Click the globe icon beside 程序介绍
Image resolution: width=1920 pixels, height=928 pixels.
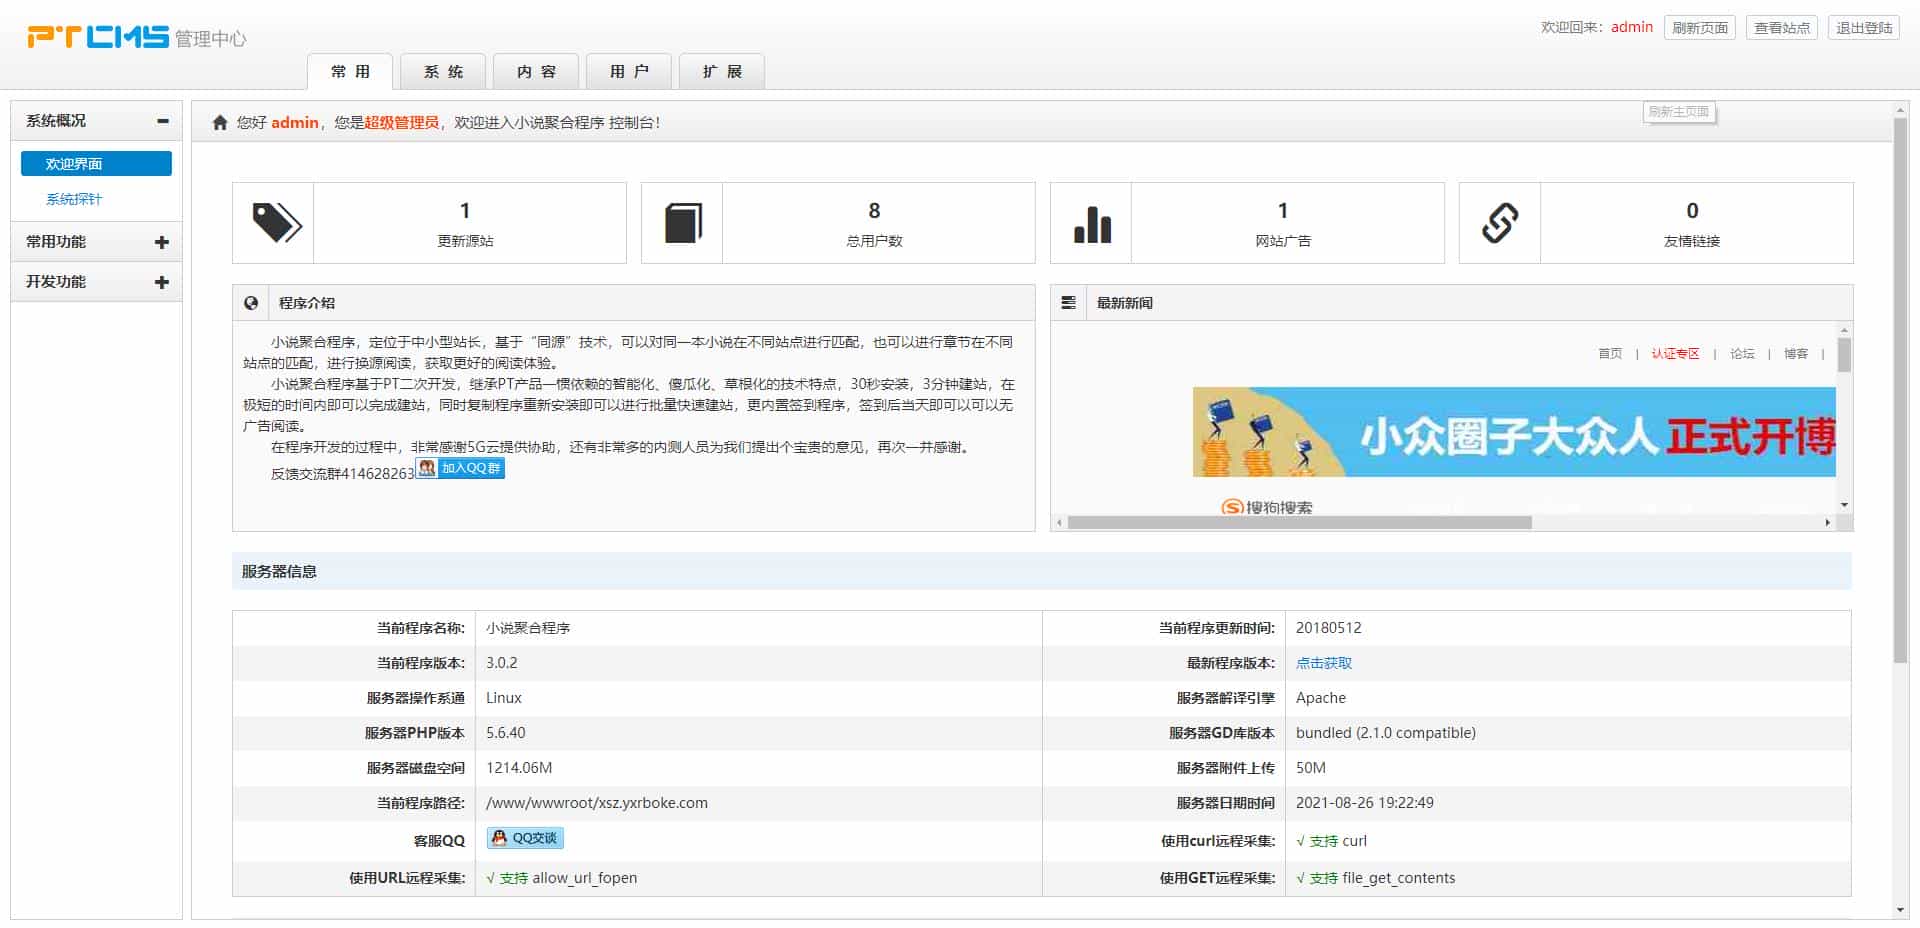pos(252,303)
